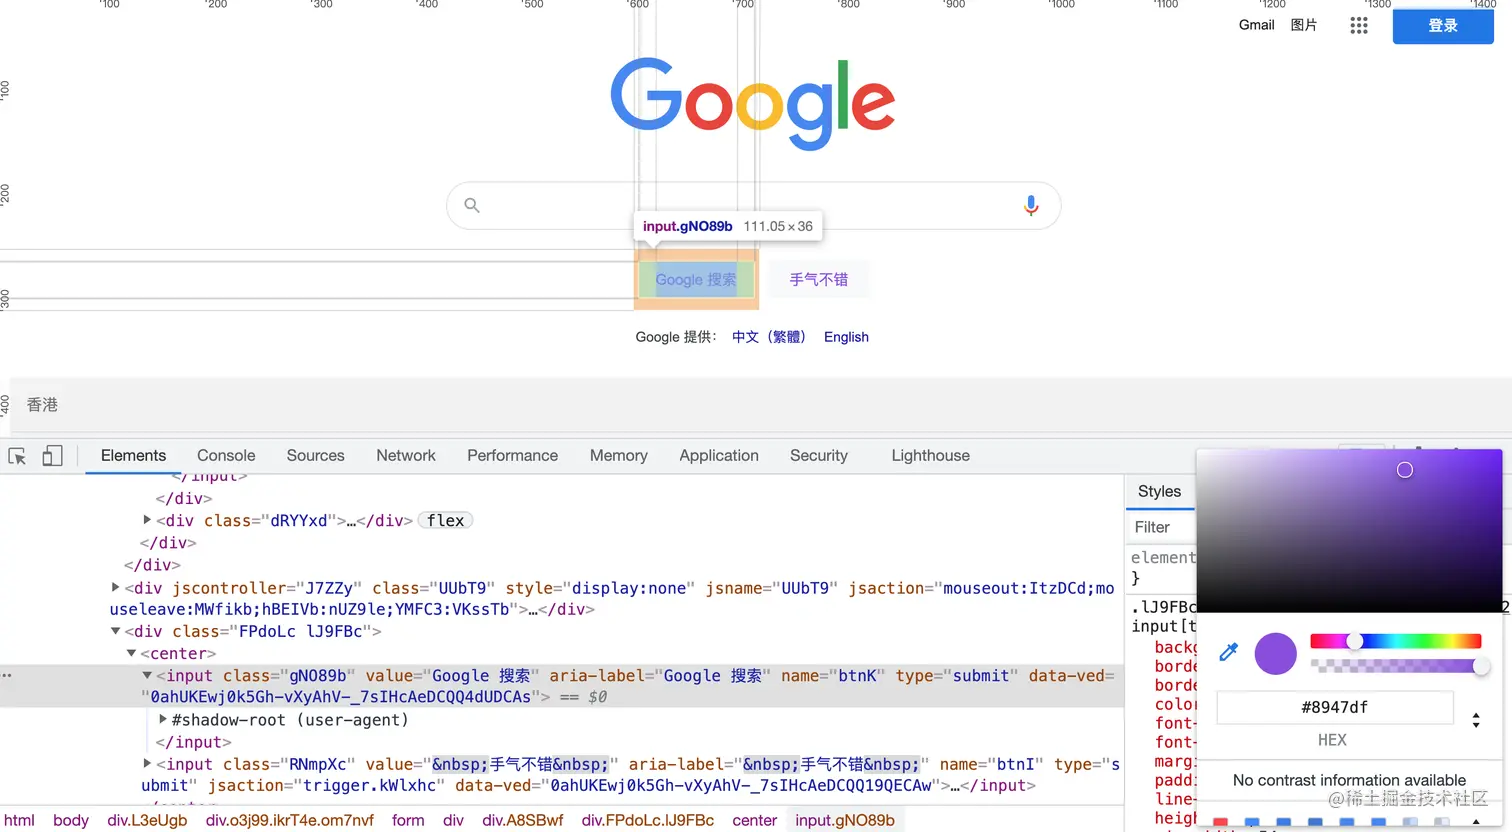Viewport: 1512px width, 832px height.
Task: Click the Styles Filter field
Action: [1161, 527]
